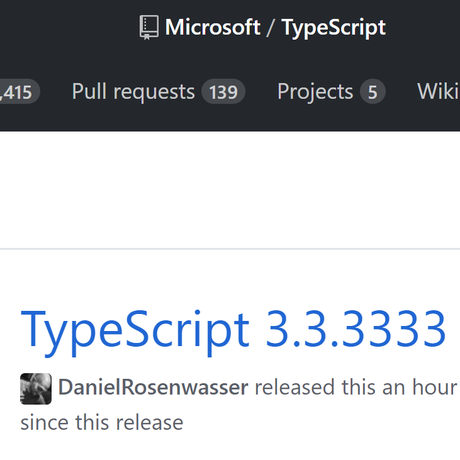Viewport: 460px width, 460px height.
Task: Click the 'since this release' text
Action: coord(102,423)
